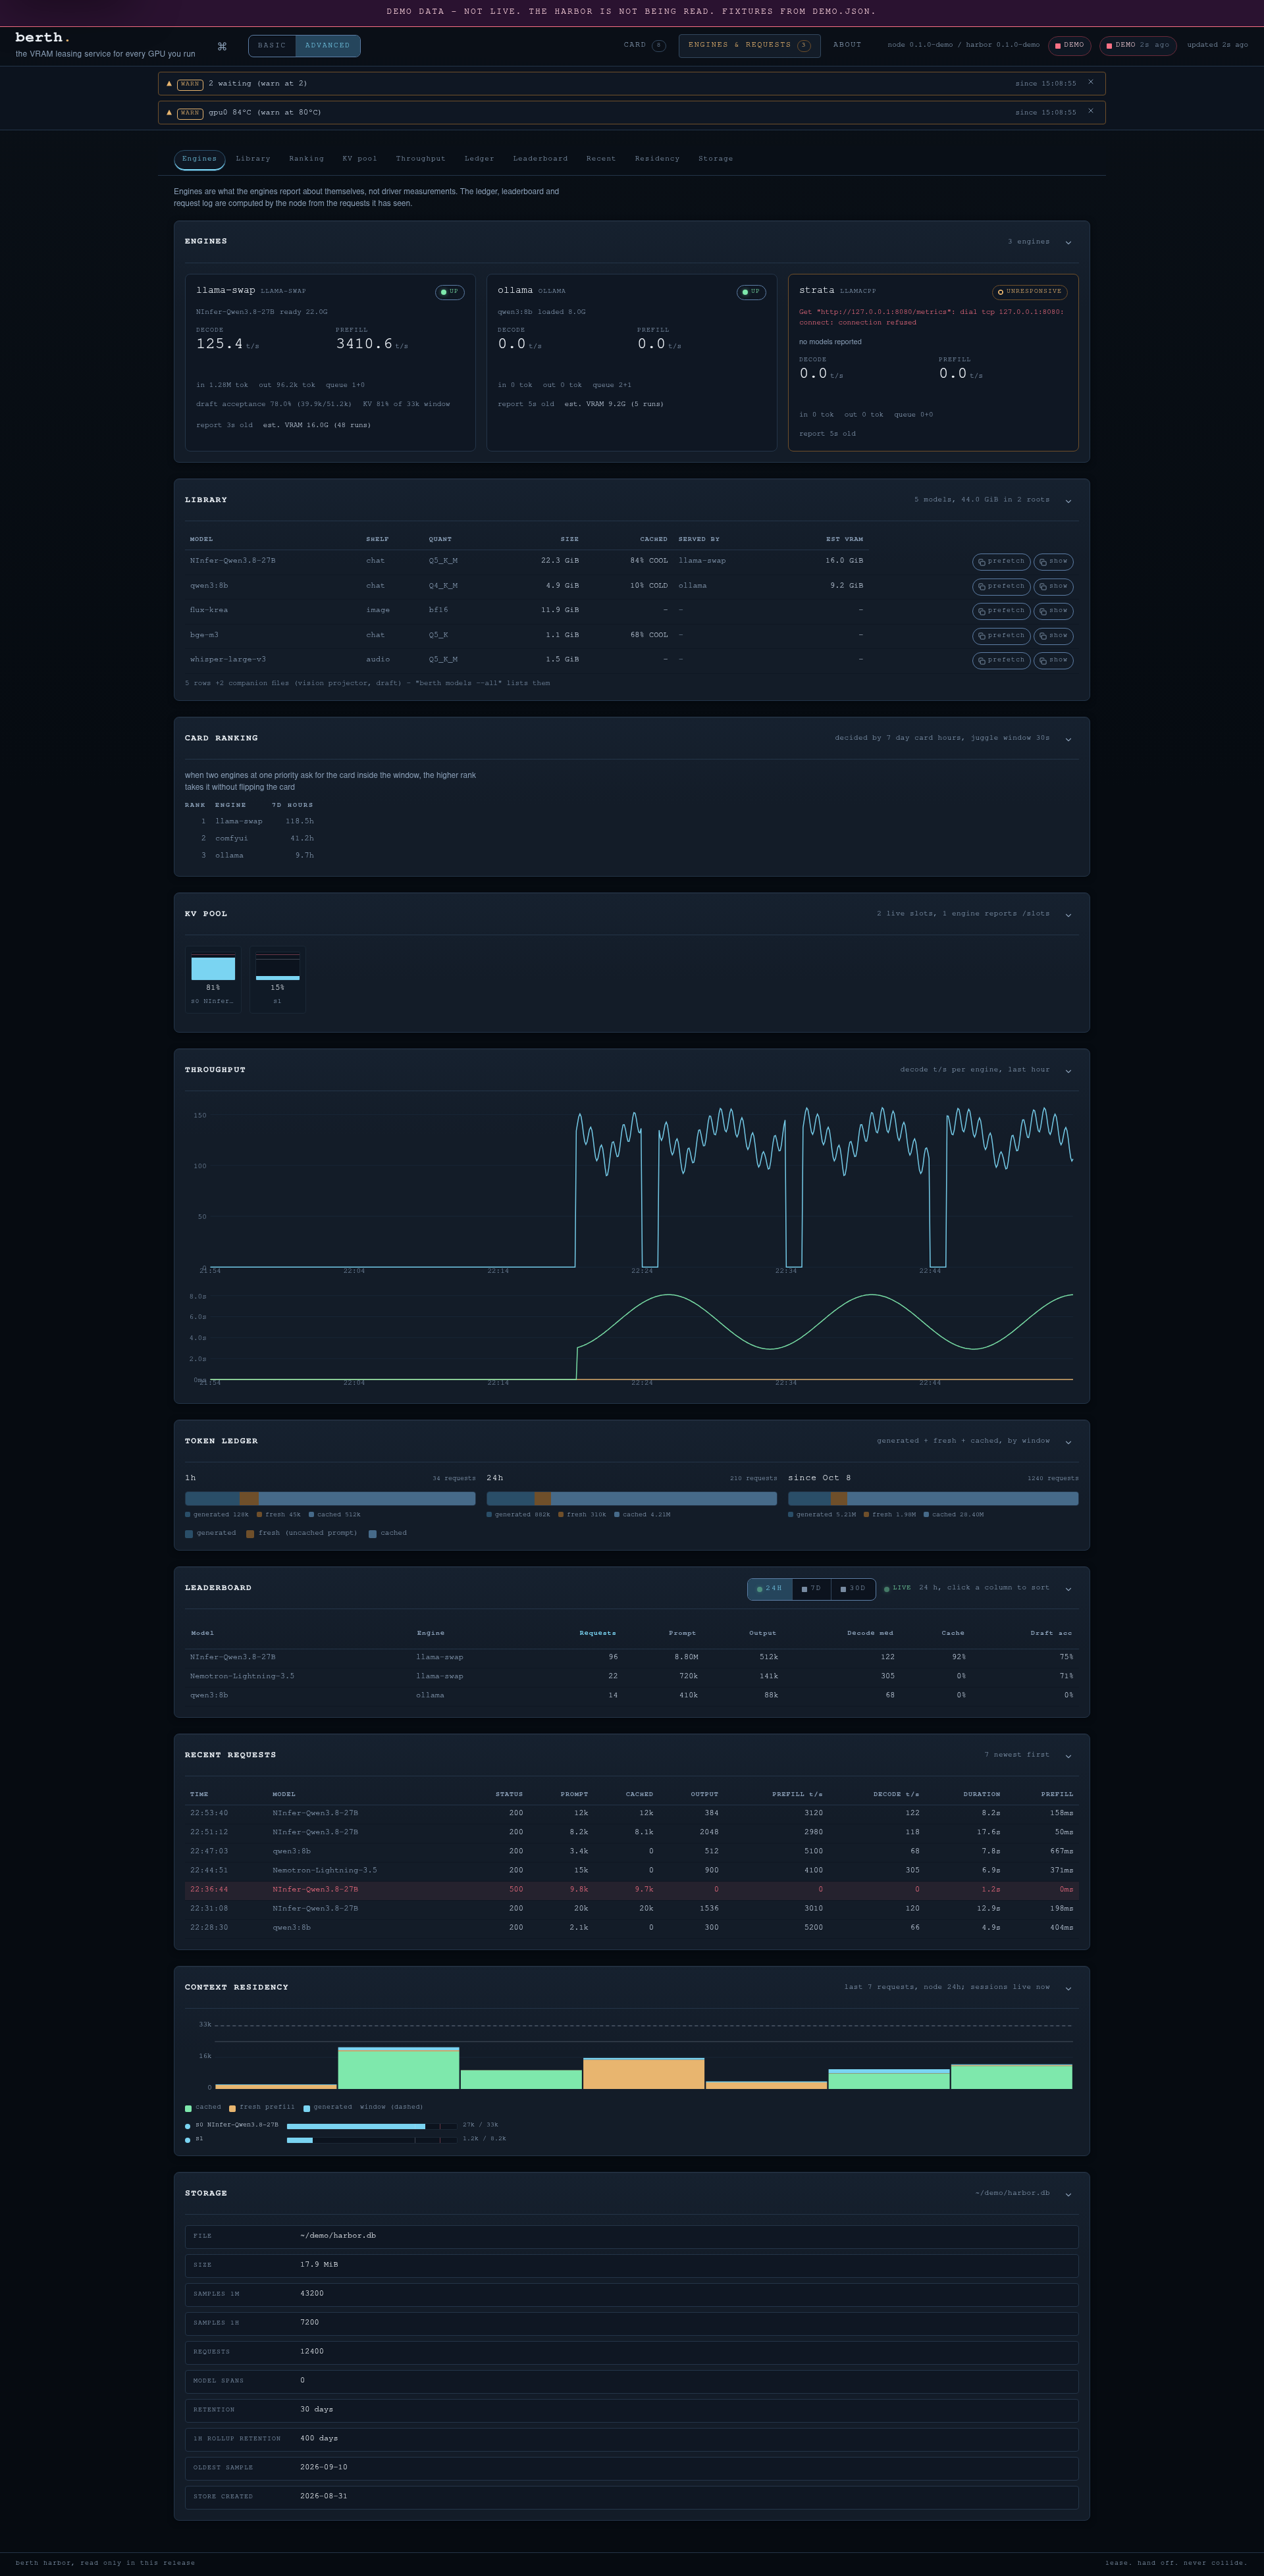Select the 7D leaderboard window
The height and width of the screenshot is (2576, 1264).
click(811, 1589)
